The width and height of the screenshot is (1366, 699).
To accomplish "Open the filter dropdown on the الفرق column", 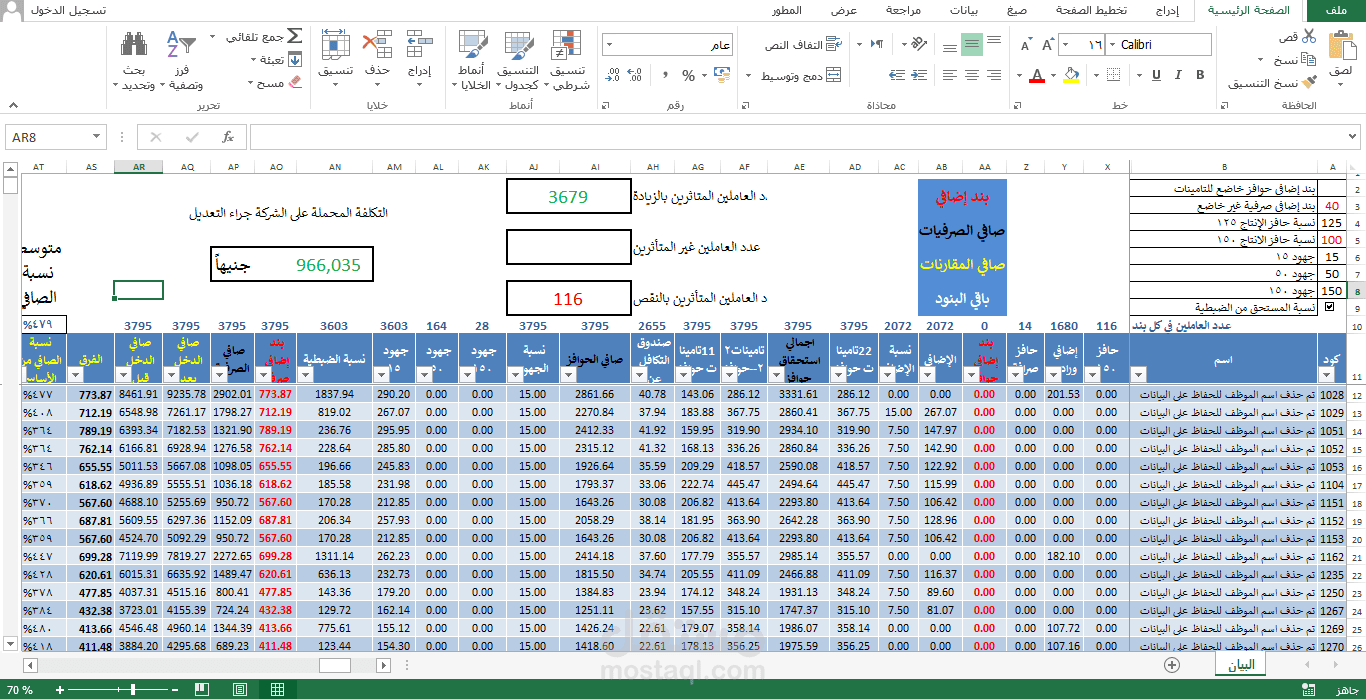I will point(76,375).
